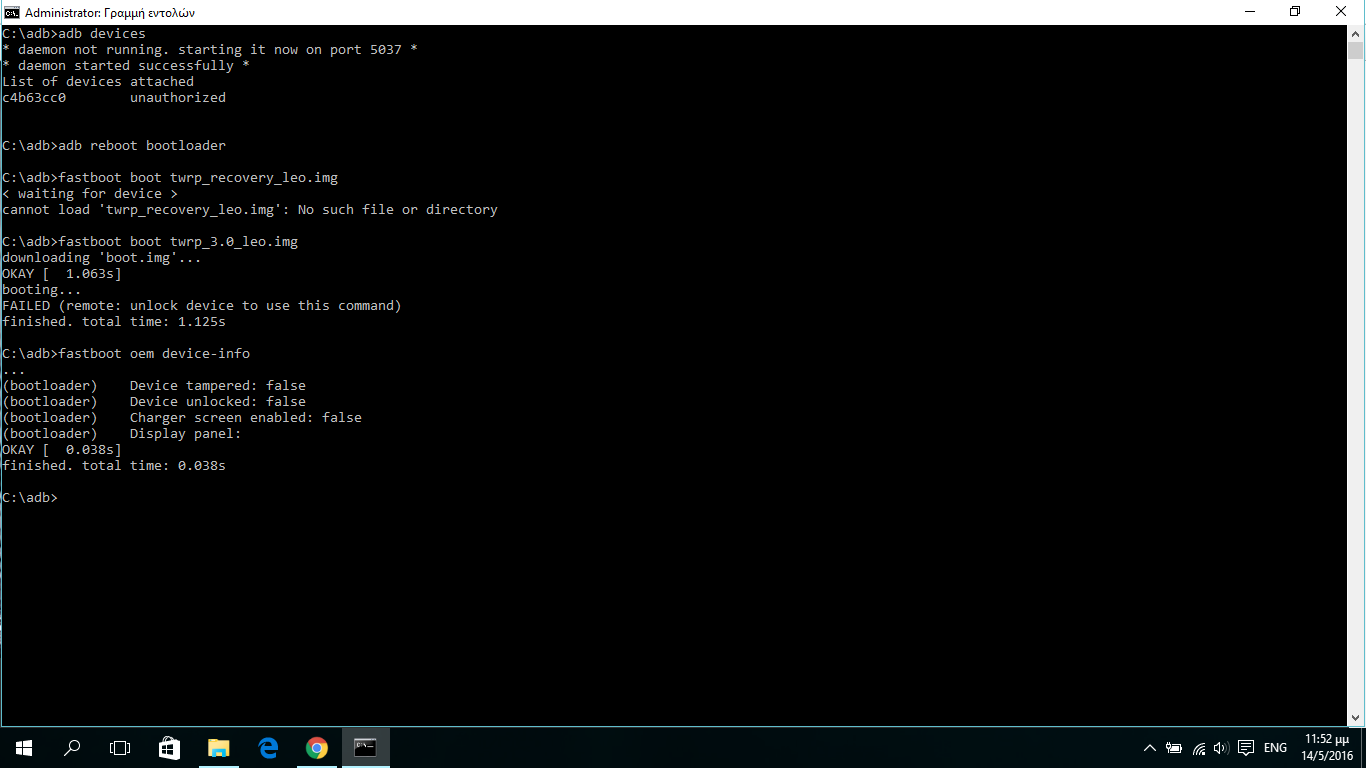Click the scrollbar down arrow

tap(1356, 717)
